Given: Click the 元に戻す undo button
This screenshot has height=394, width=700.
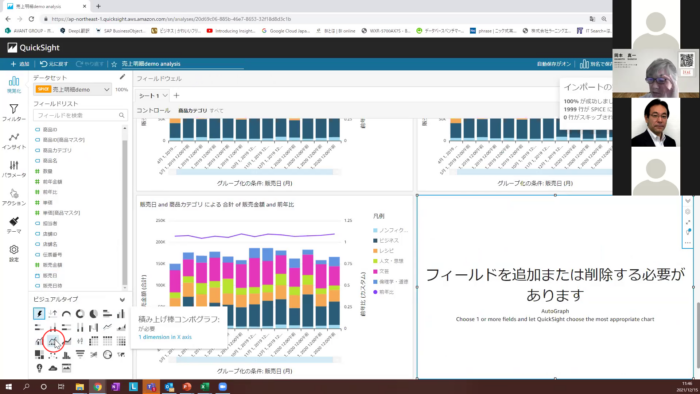Looking at the screenshot, I should coord(54,64).
